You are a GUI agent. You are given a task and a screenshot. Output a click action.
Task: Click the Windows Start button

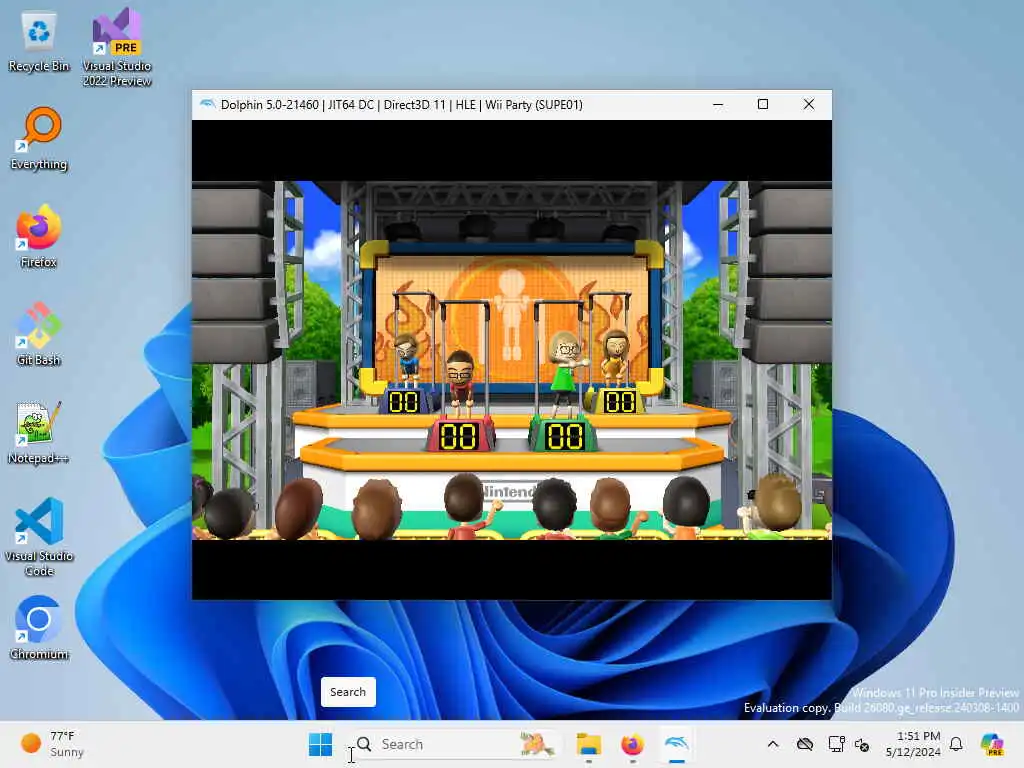(320, 744)
